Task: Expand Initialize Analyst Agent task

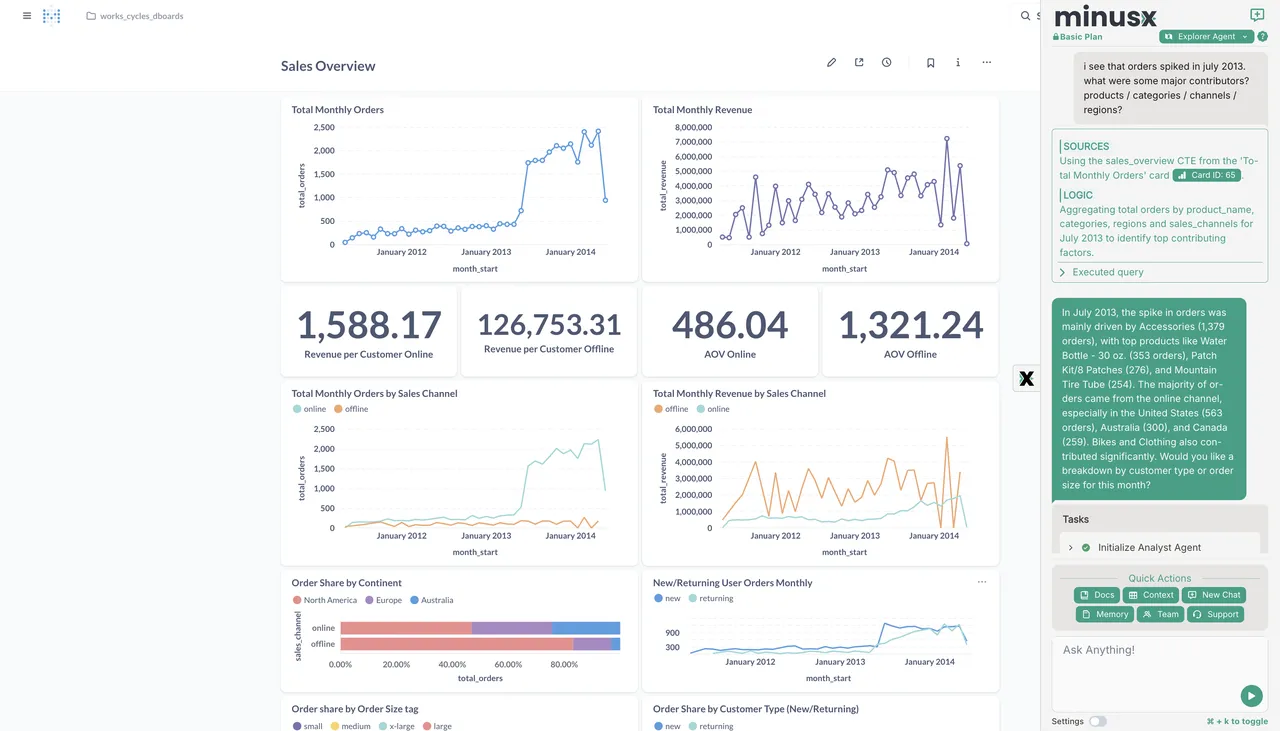Action: click(1071, 548)
